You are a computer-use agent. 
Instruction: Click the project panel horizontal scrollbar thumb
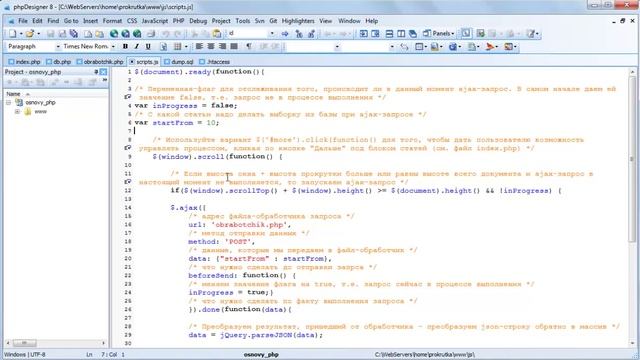24,343
